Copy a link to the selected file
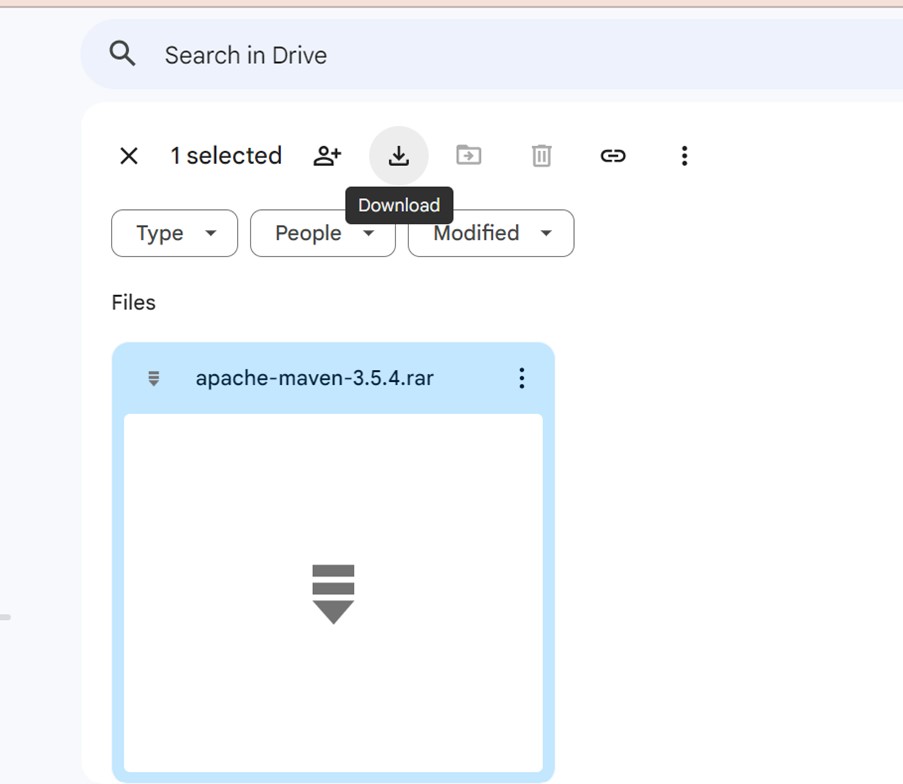 pyautogui.click(x=613, y=155)
